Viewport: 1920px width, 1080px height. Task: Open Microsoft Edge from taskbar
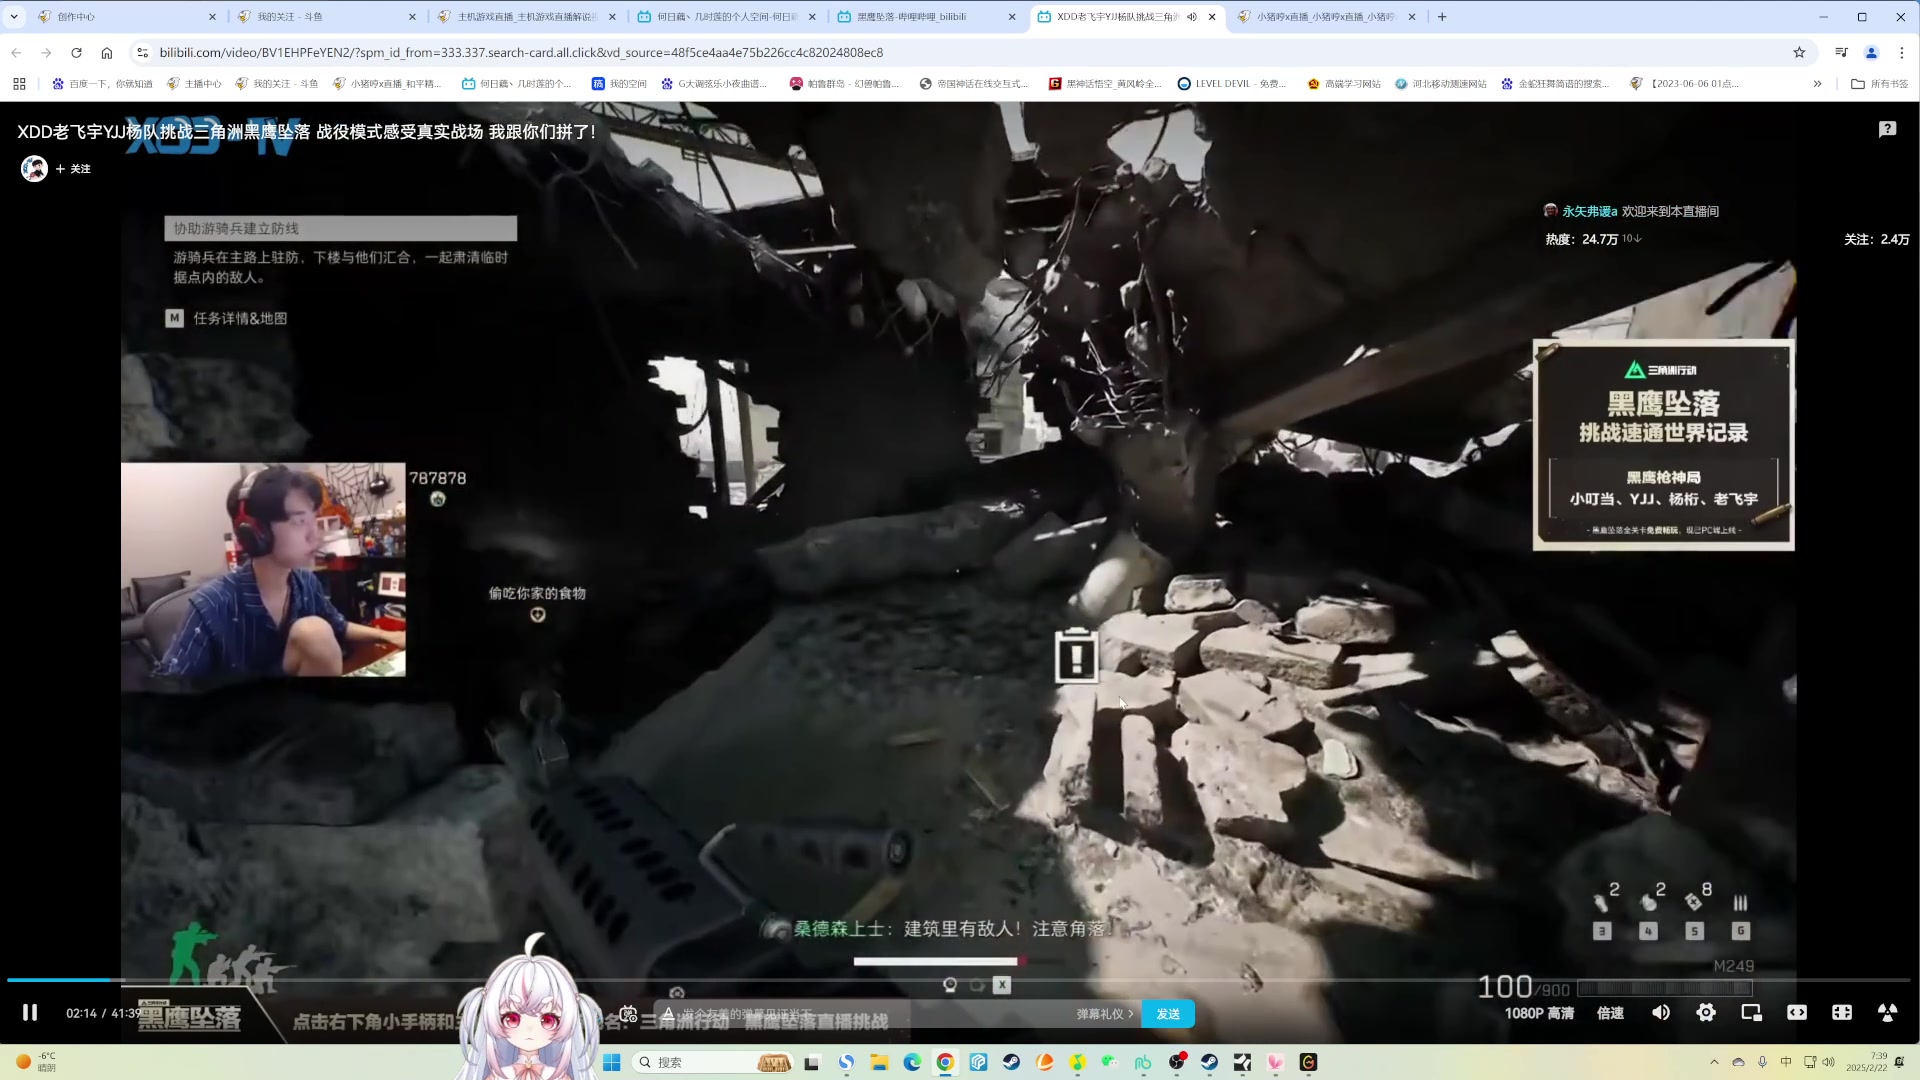[x=912, y=1062]
